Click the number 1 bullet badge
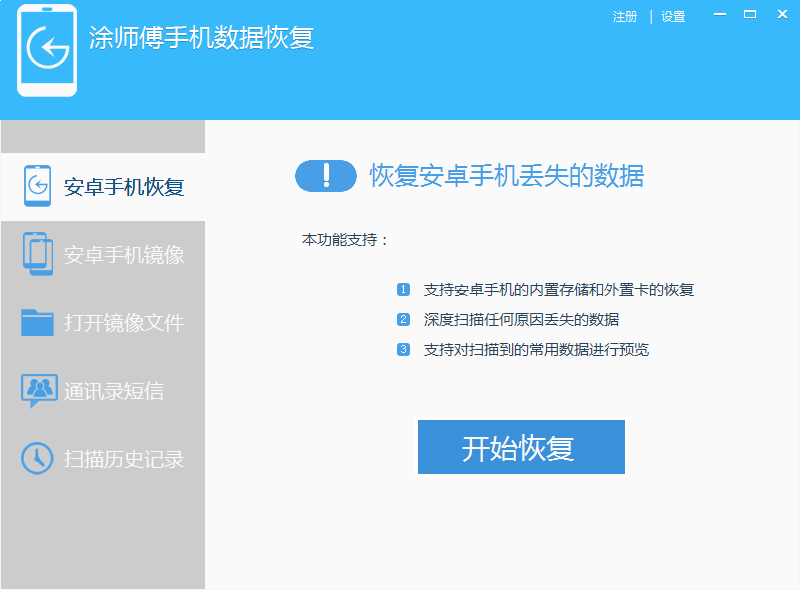800x590 pixels. coord(403,289)
